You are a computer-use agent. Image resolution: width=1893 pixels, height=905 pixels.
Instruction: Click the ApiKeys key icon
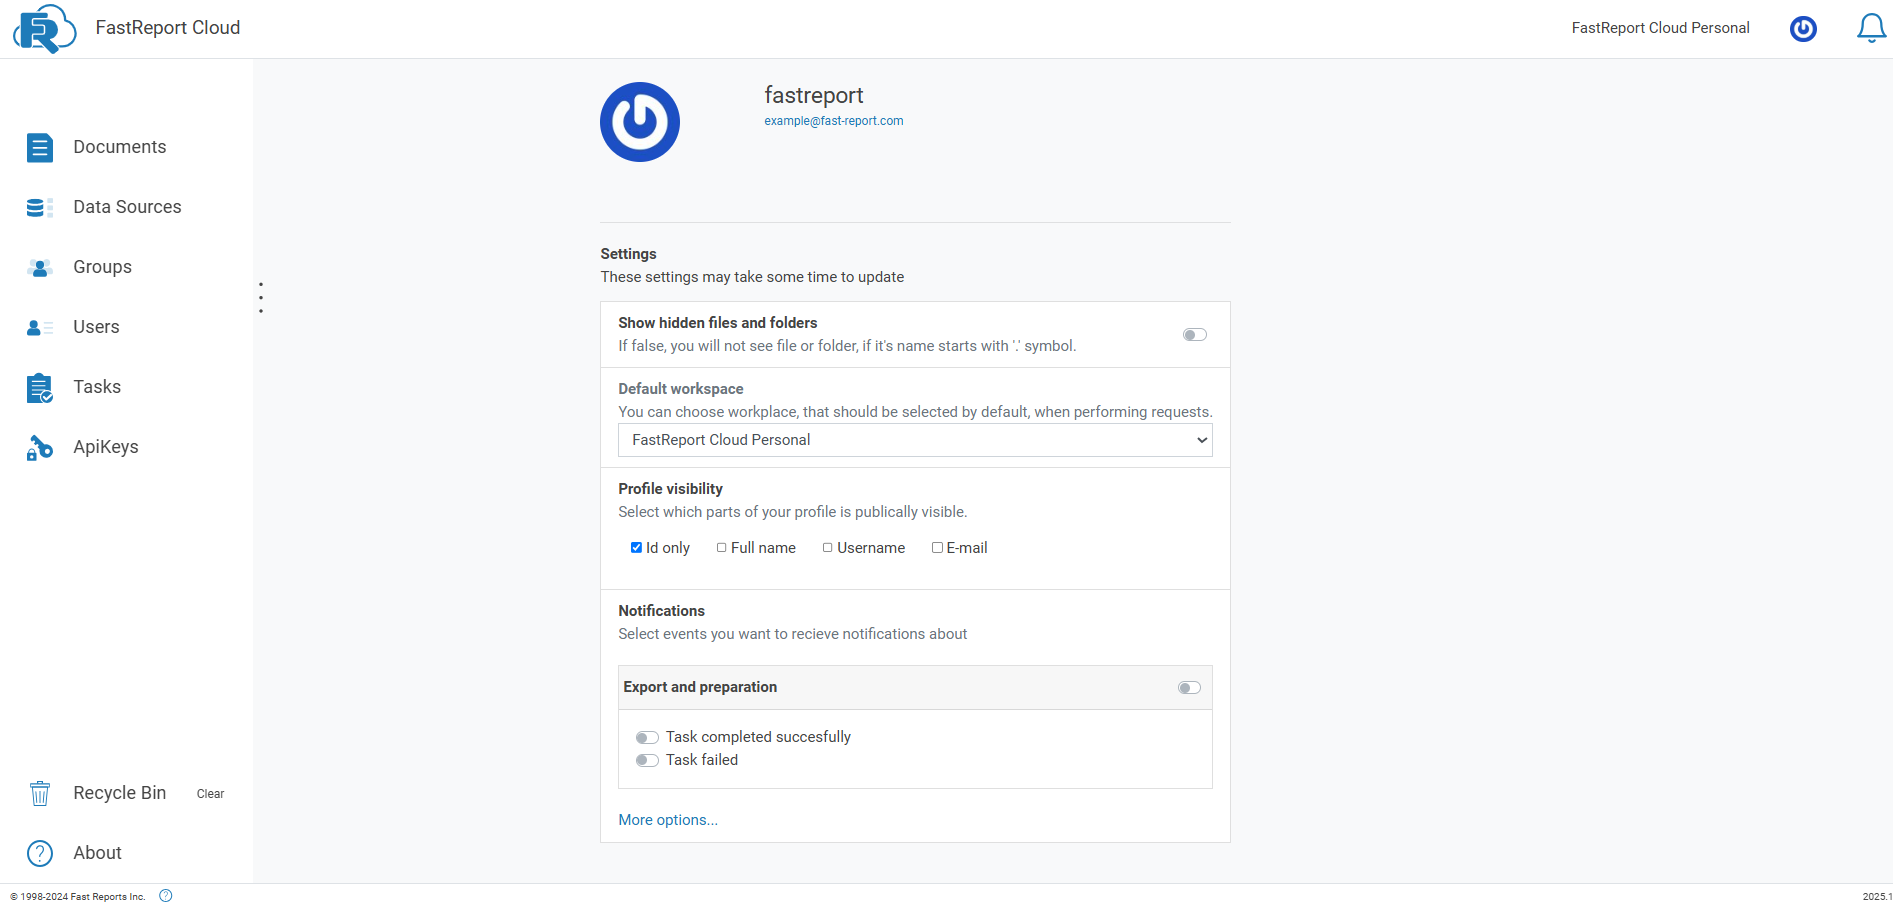(x=40, y=448)
